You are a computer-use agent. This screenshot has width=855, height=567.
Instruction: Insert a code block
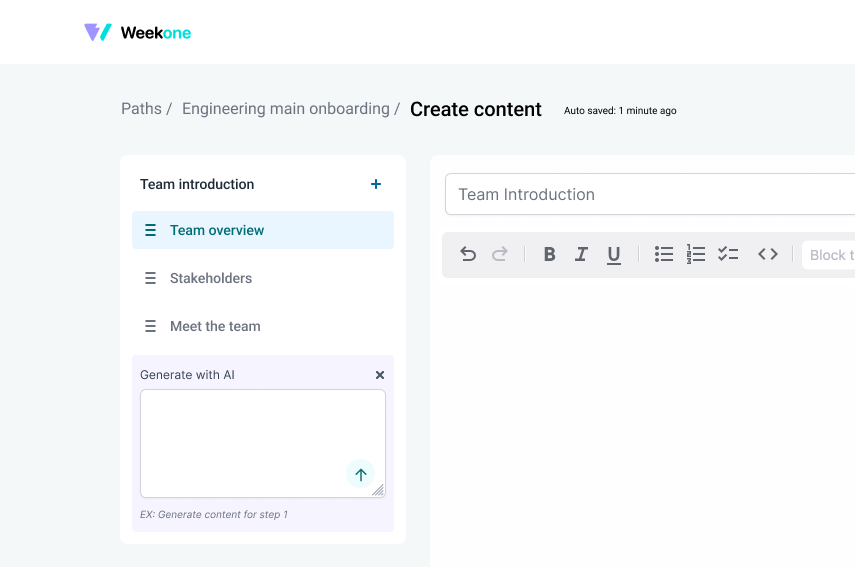[x=767, y=254]
